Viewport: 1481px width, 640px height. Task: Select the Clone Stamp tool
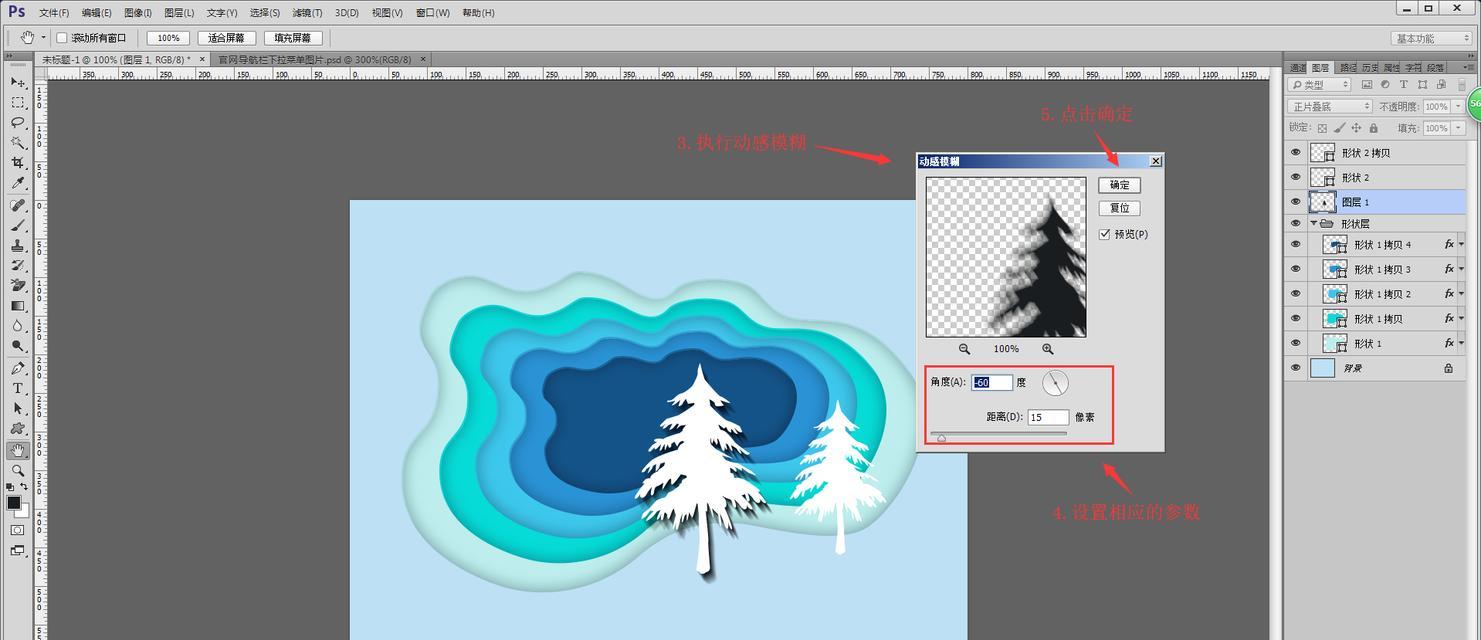coord(17,245)
